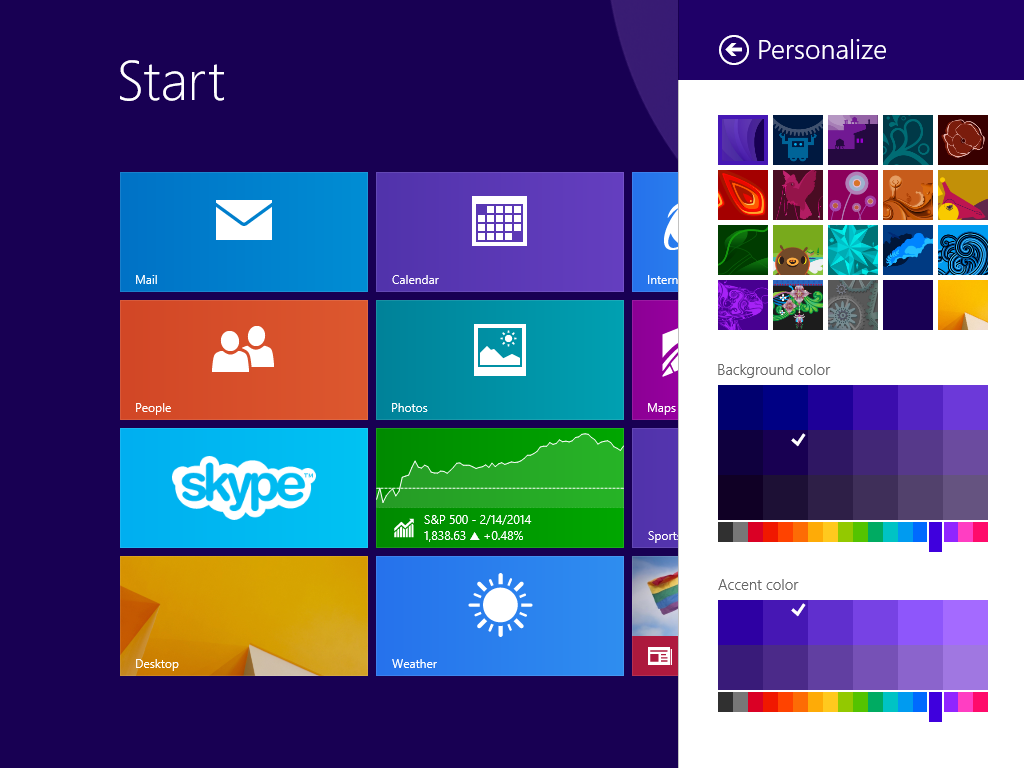Choose the green leaf lines background

[x=743, y=250]
